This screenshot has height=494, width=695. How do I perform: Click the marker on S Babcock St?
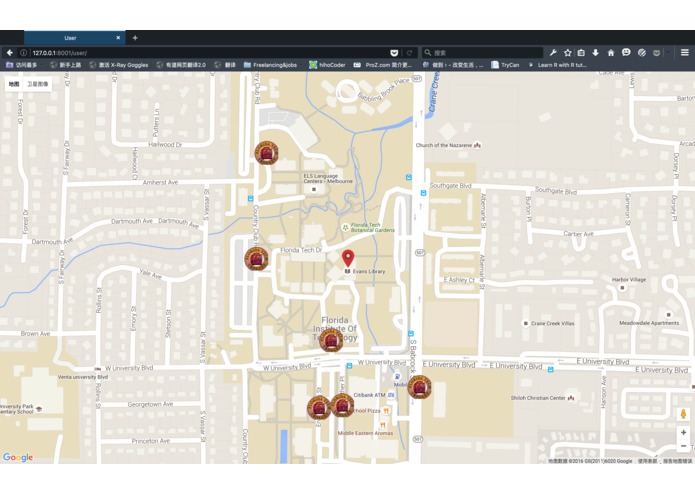click(x=419, y=387)
